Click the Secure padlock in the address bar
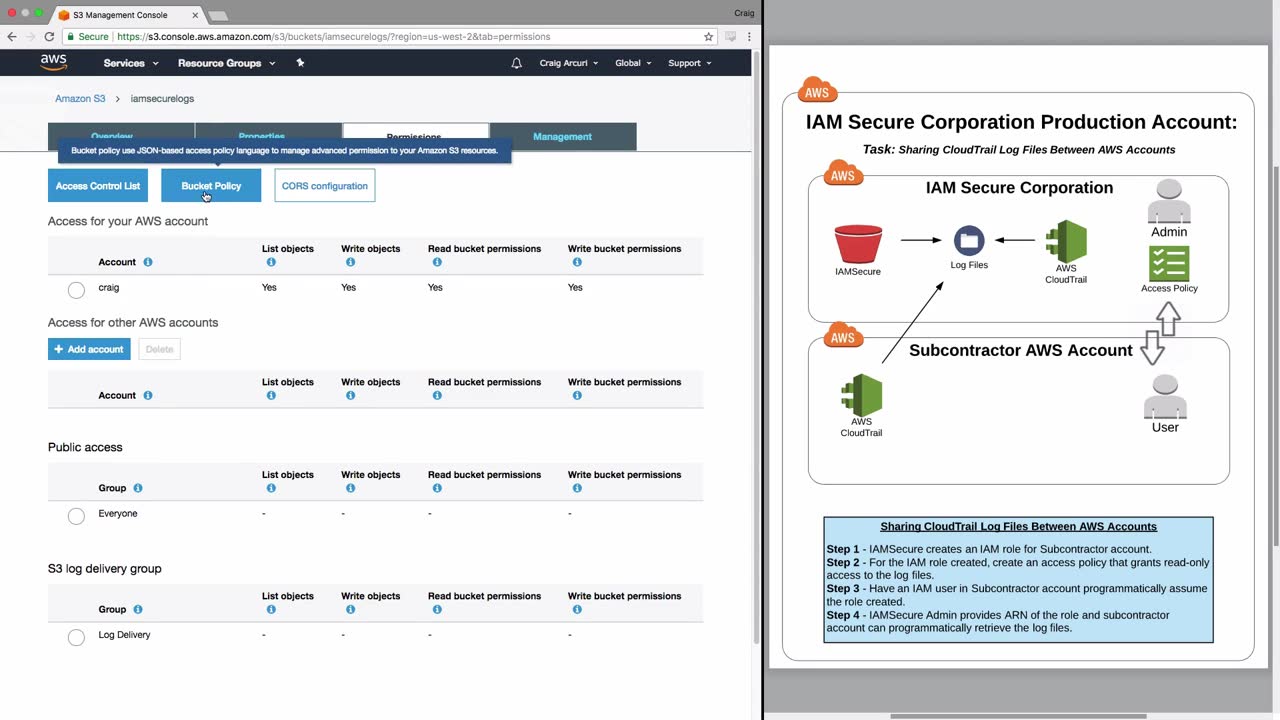Viewport: 1280px width, 720px height. click(71, 36)
